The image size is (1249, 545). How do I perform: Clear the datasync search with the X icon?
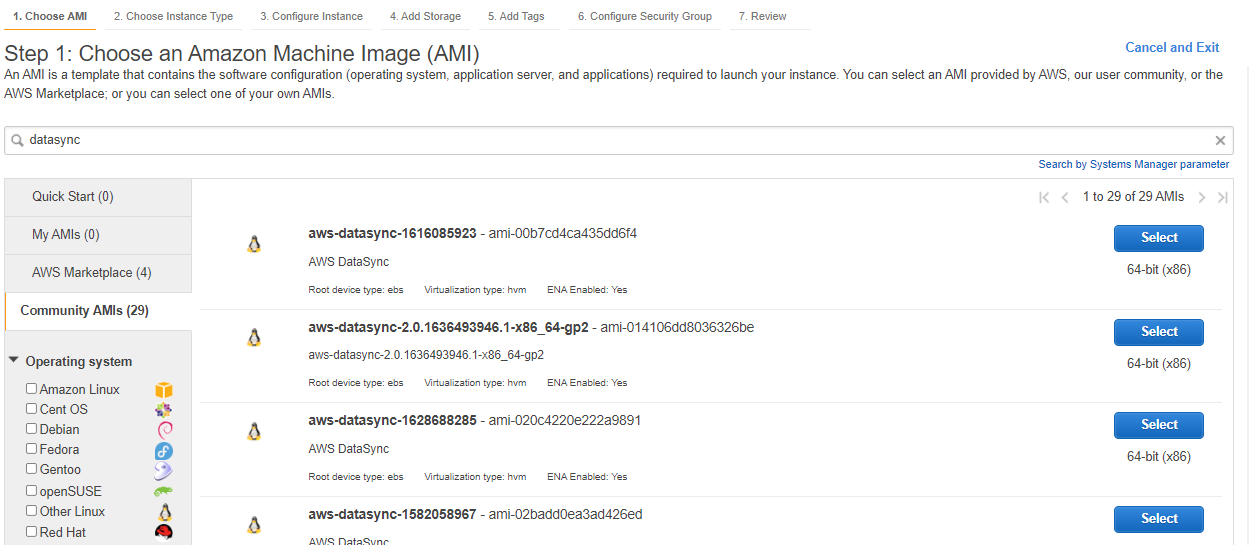pyautogui.click(x=1220, y=141)
